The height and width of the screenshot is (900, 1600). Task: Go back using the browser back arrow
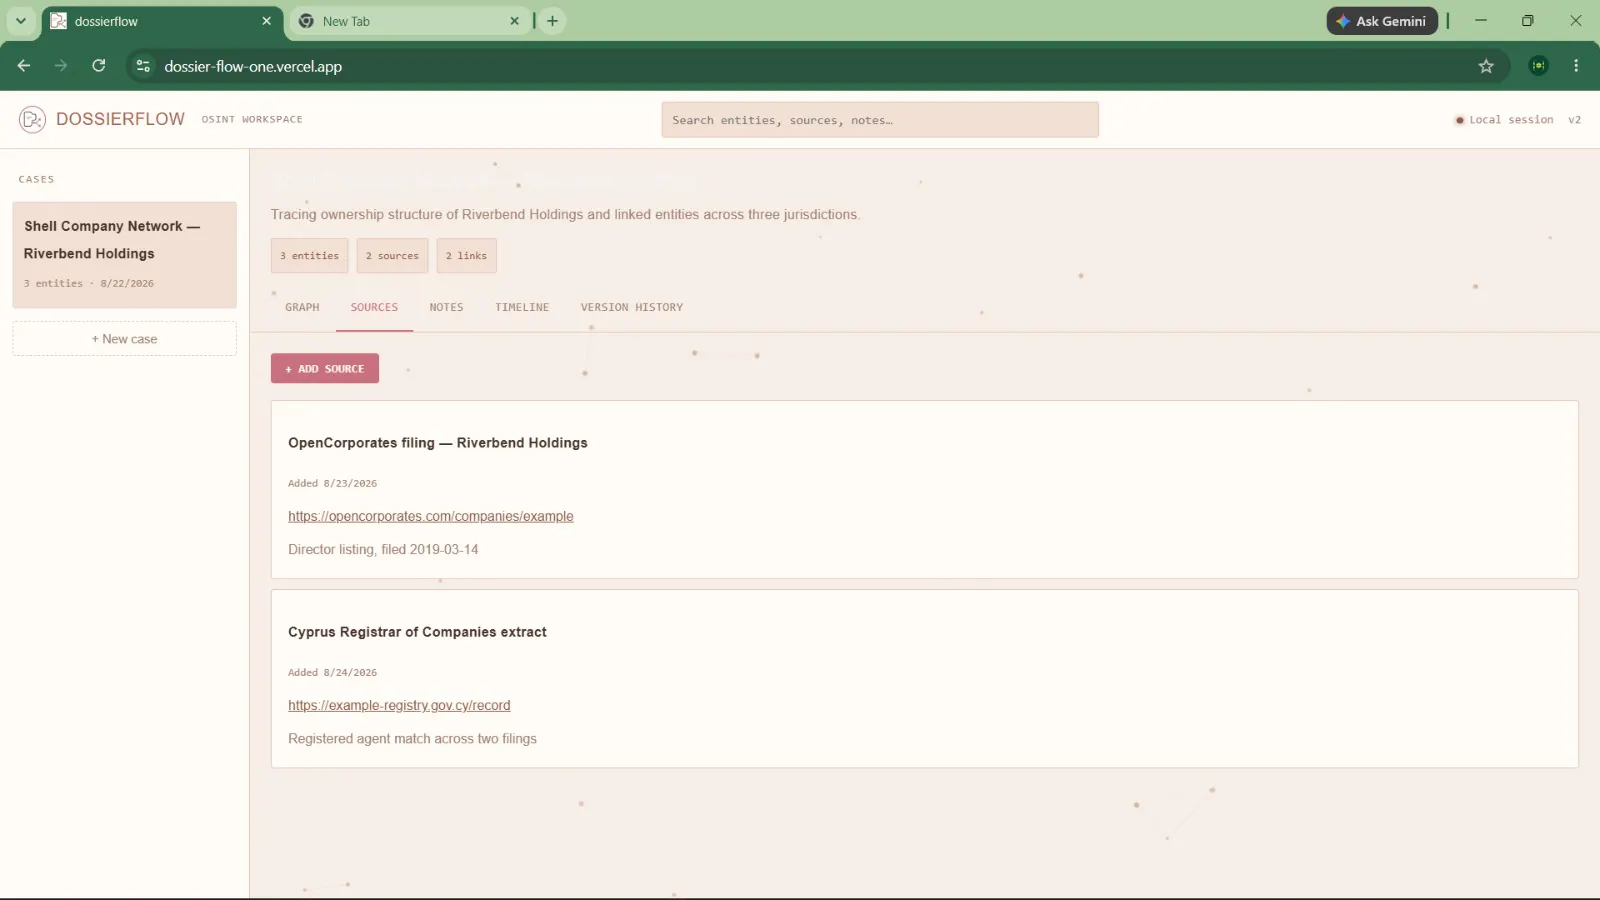click(x=24, y=66)
